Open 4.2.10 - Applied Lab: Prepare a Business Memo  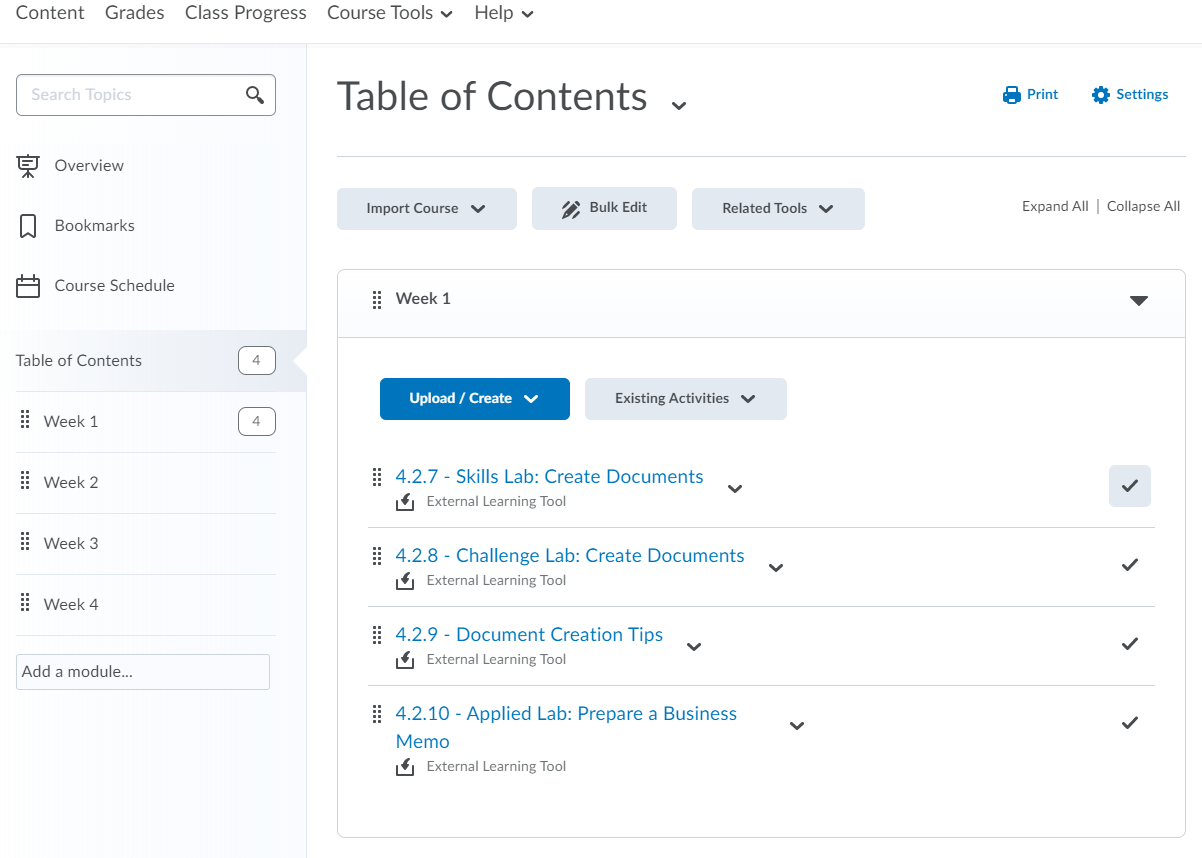[x=566, y=728]
